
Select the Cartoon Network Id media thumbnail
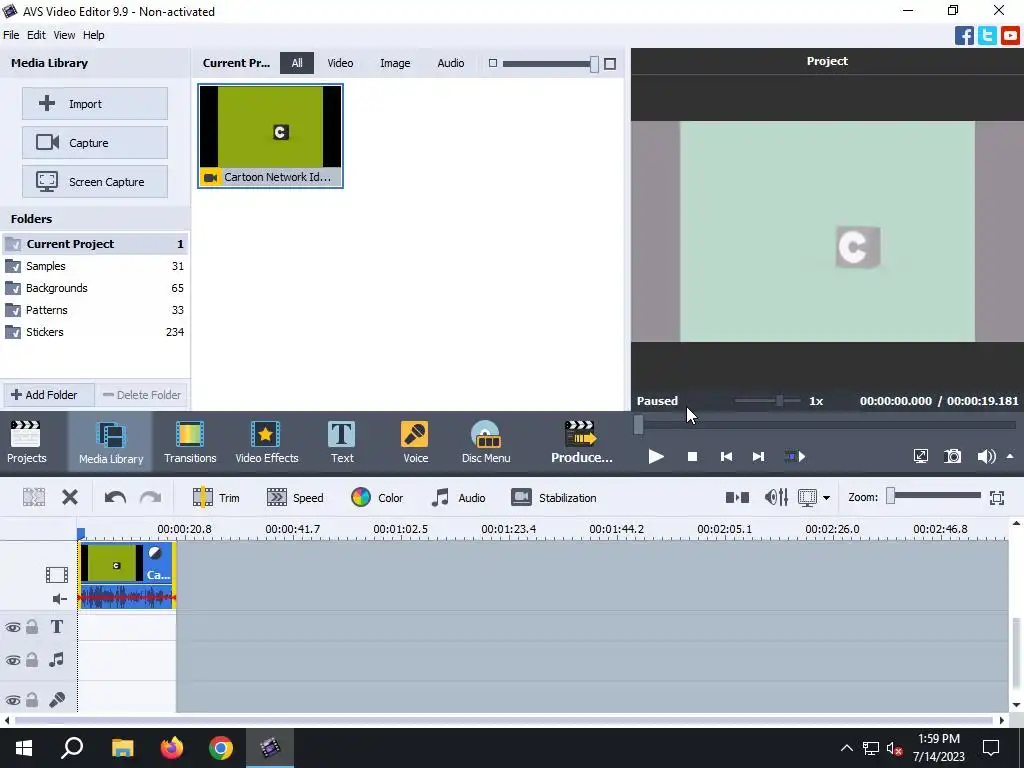pyautogui.click(x=270, y=136)
